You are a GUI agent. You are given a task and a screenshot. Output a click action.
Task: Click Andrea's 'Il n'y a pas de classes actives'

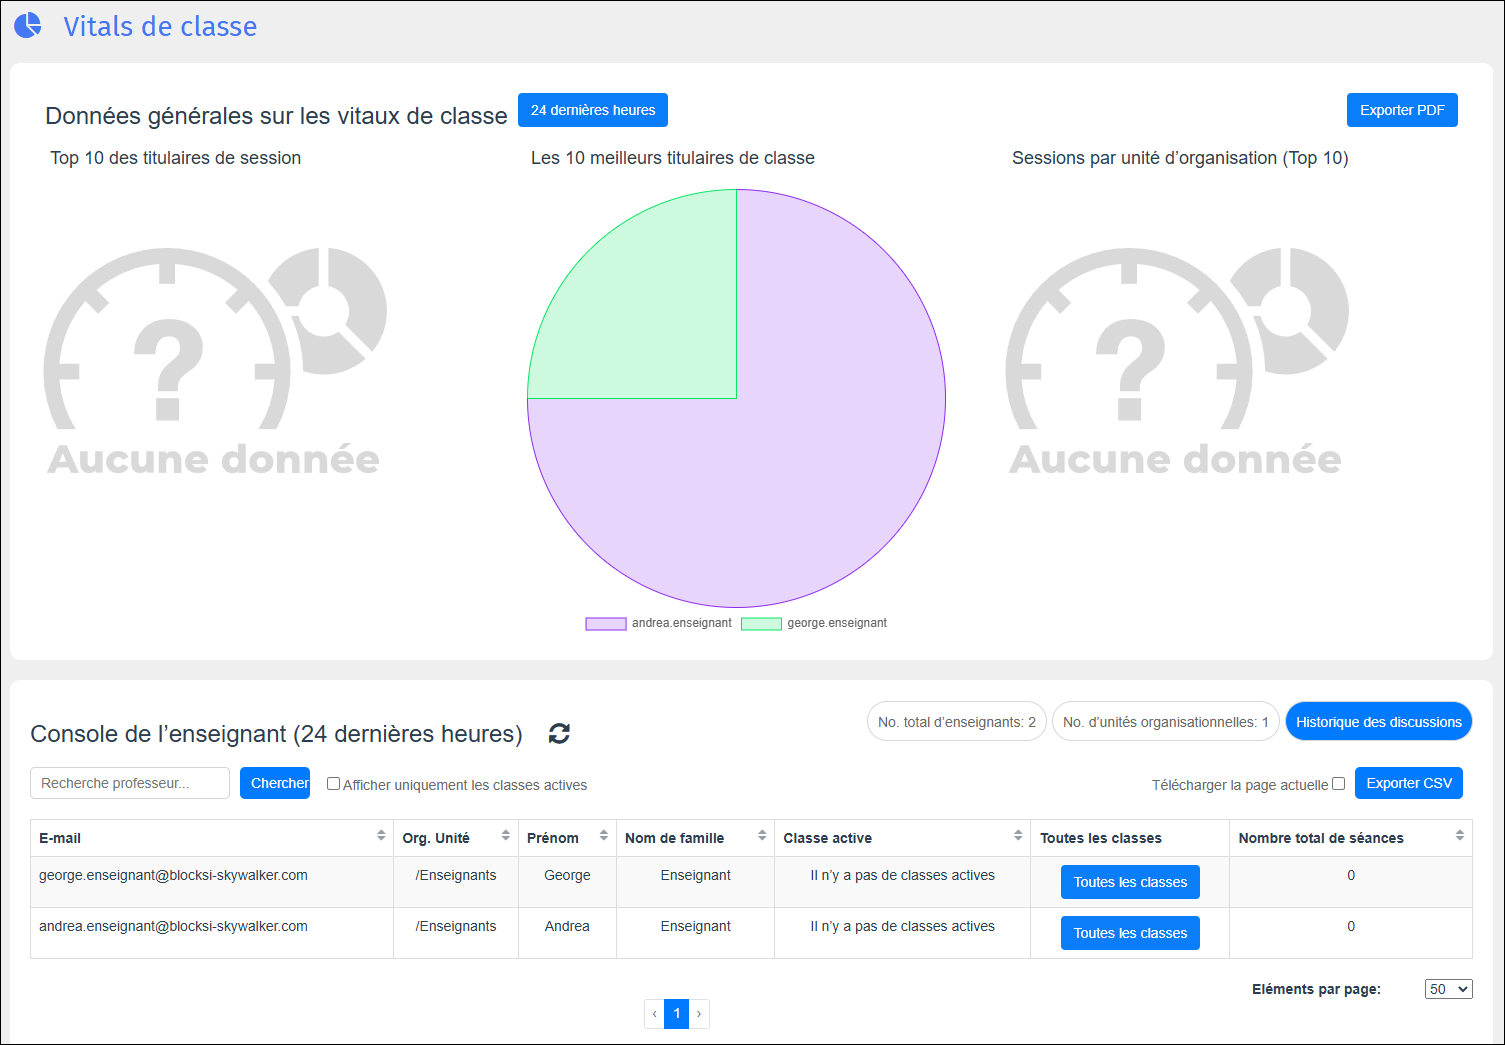coord(902,926)
